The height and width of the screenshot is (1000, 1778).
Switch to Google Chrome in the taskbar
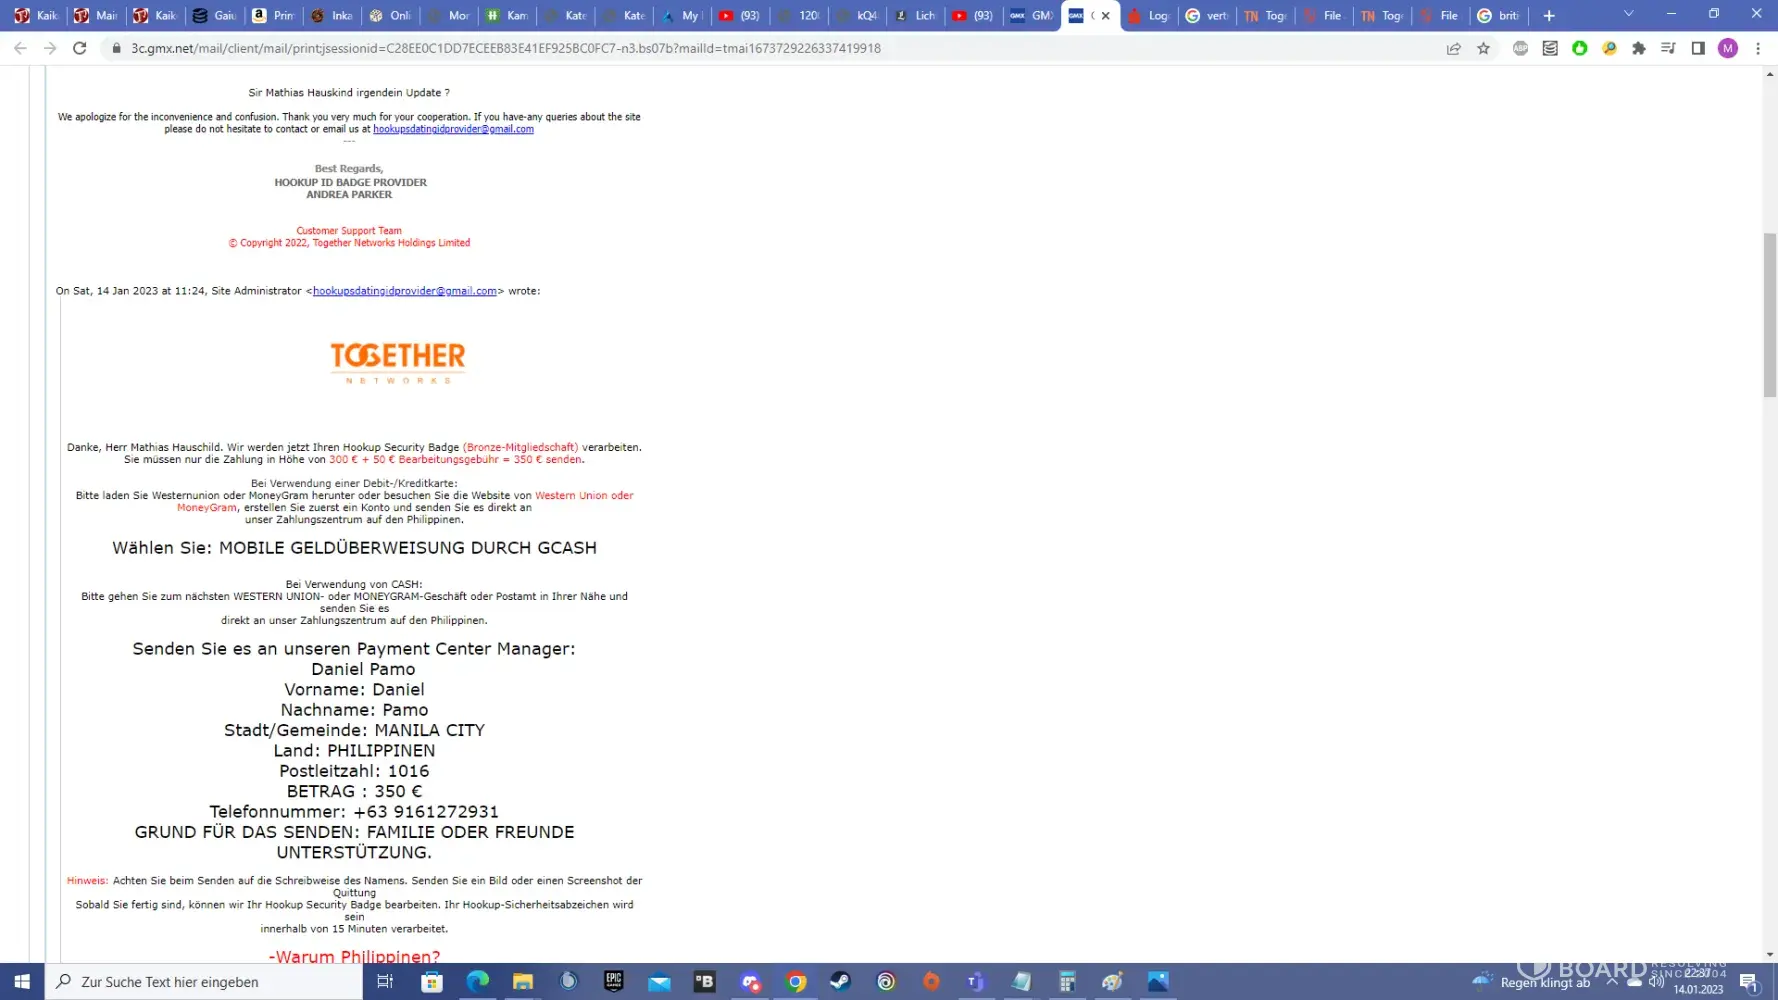click(796, 982)
